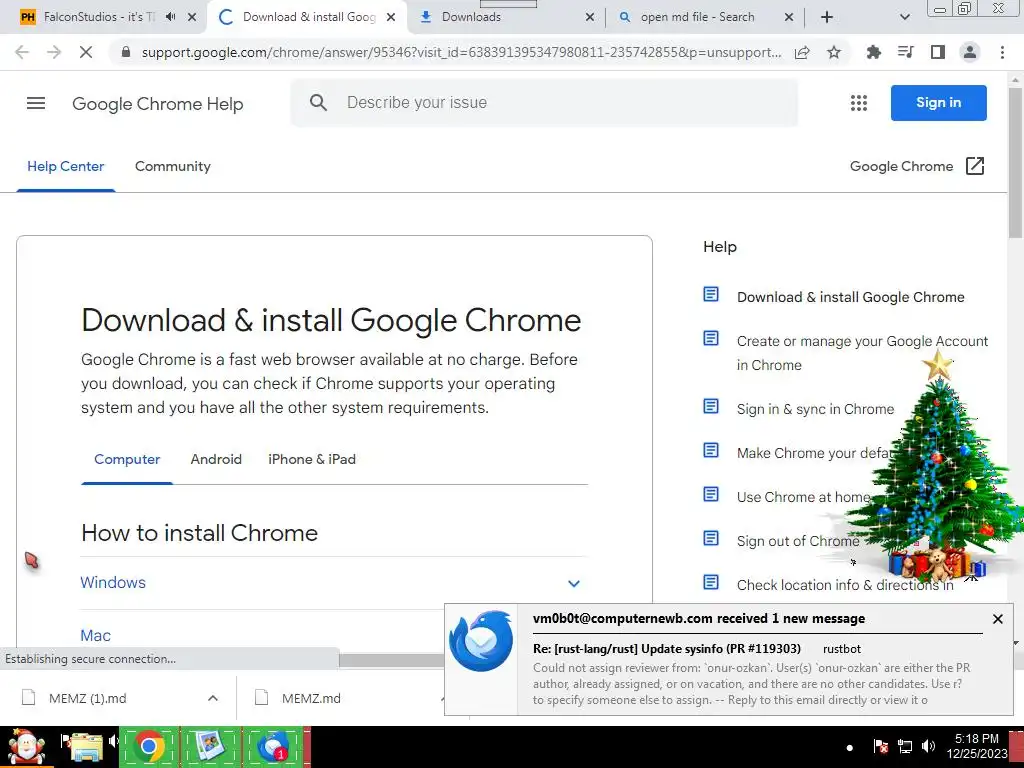Open Sign in & sync in Chrome link
The height and width of the screenshot is (768, 1024).
(815, 409)
